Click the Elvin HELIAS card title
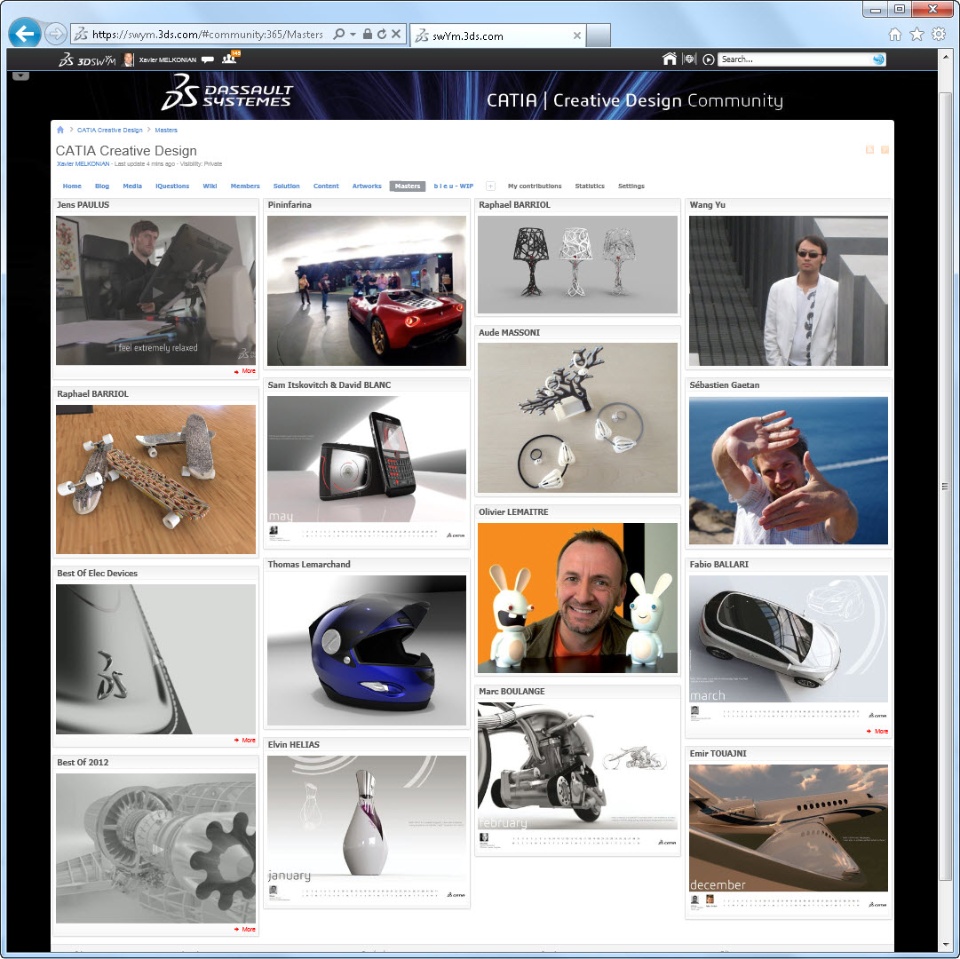The width and height of the screenshot is (960, 959). (x=293, y=745)
